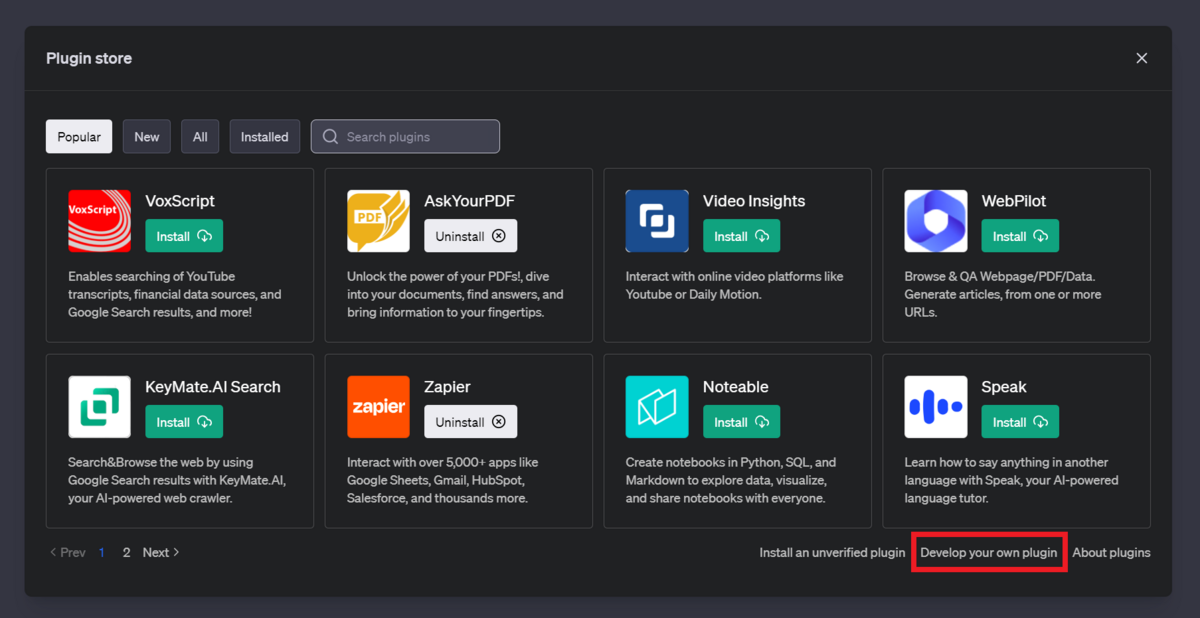Image resolution: width=1200 pixels, height=618 pixels.
Task: Click the Video Insights title text
Action: tap(754, 201)
